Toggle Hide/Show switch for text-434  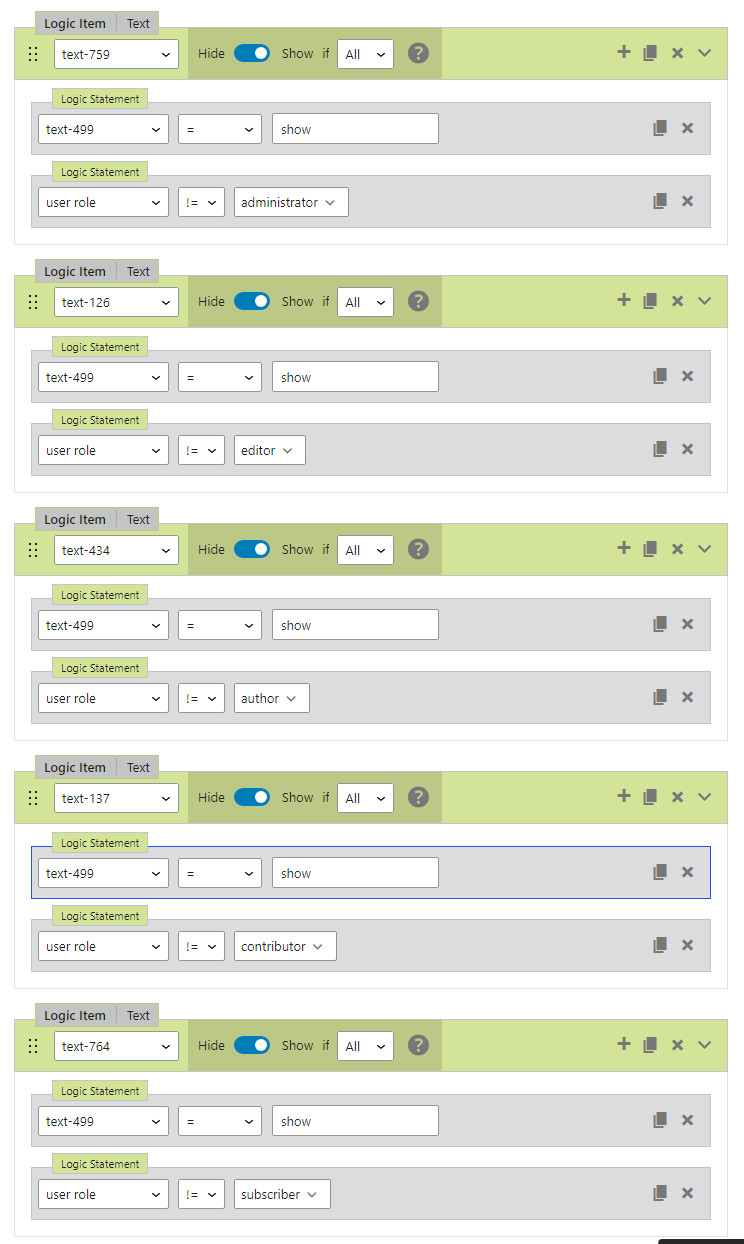pos(252,549)
